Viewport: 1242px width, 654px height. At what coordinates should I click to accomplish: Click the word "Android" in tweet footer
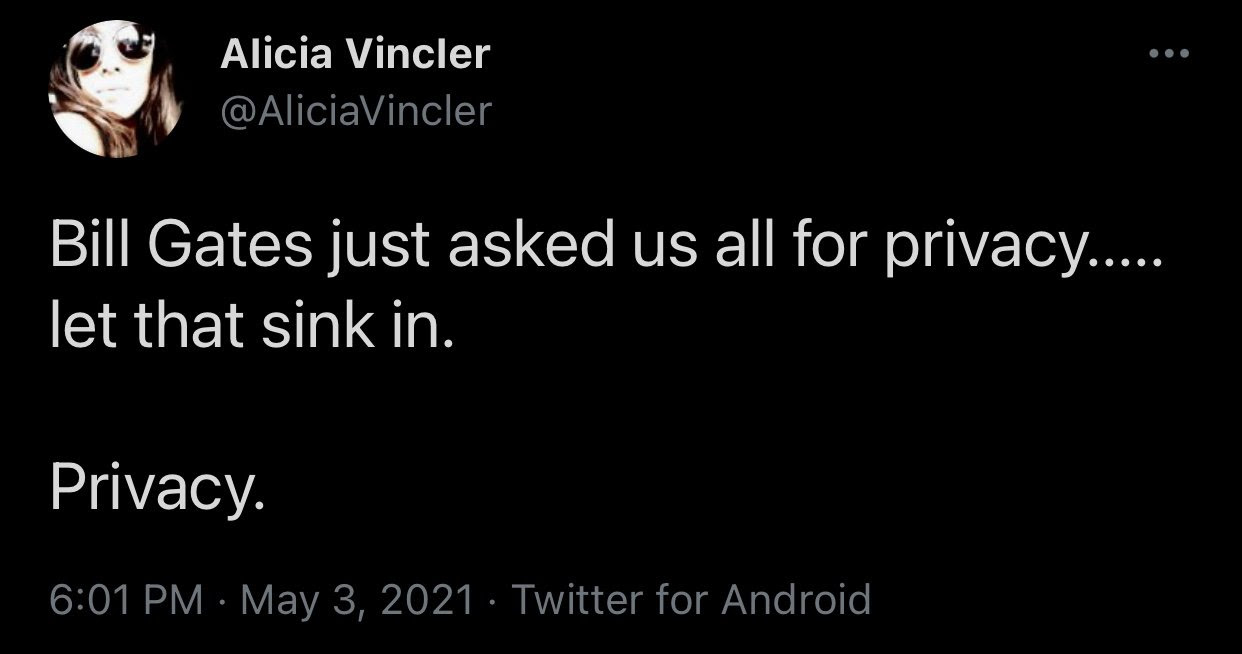pyautogui.click(x=796, y=599)
